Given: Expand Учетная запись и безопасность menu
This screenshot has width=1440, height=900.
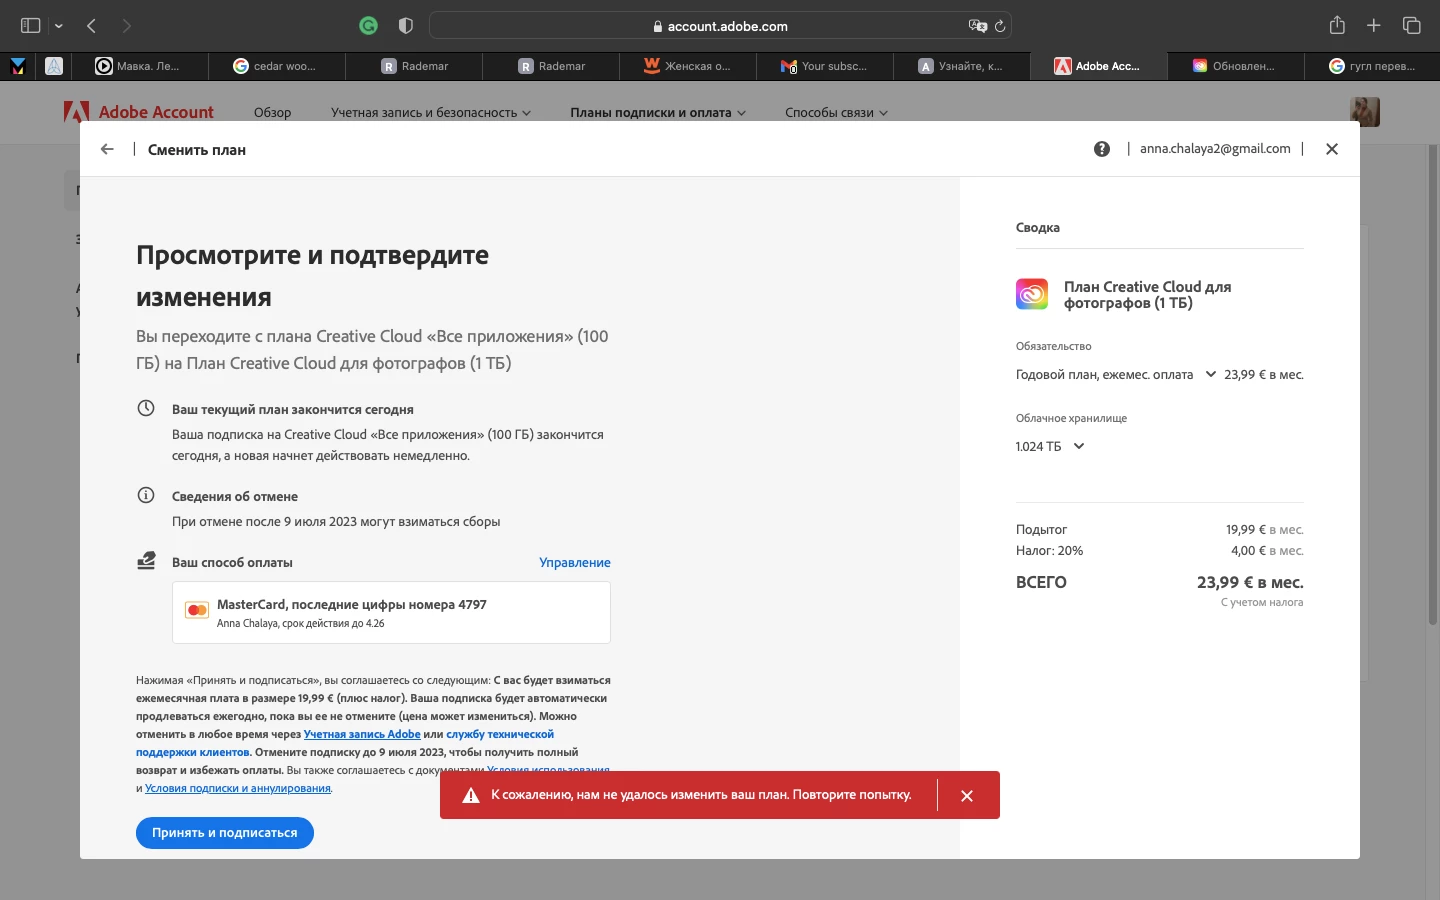Looking at the screenshot, I should (x=431, y=112).
